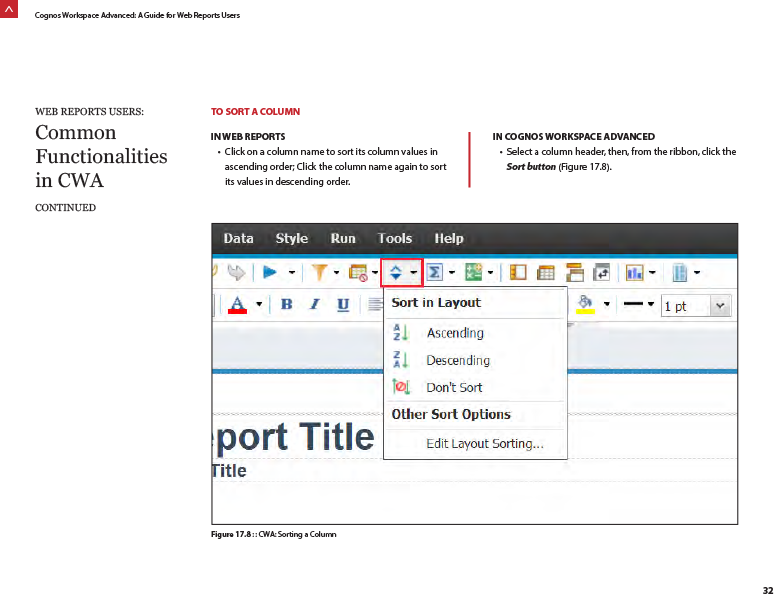Open the Style menu
The height and width of the screenshot is (598, 783).
pyautogui.click(x=292, y=239)
